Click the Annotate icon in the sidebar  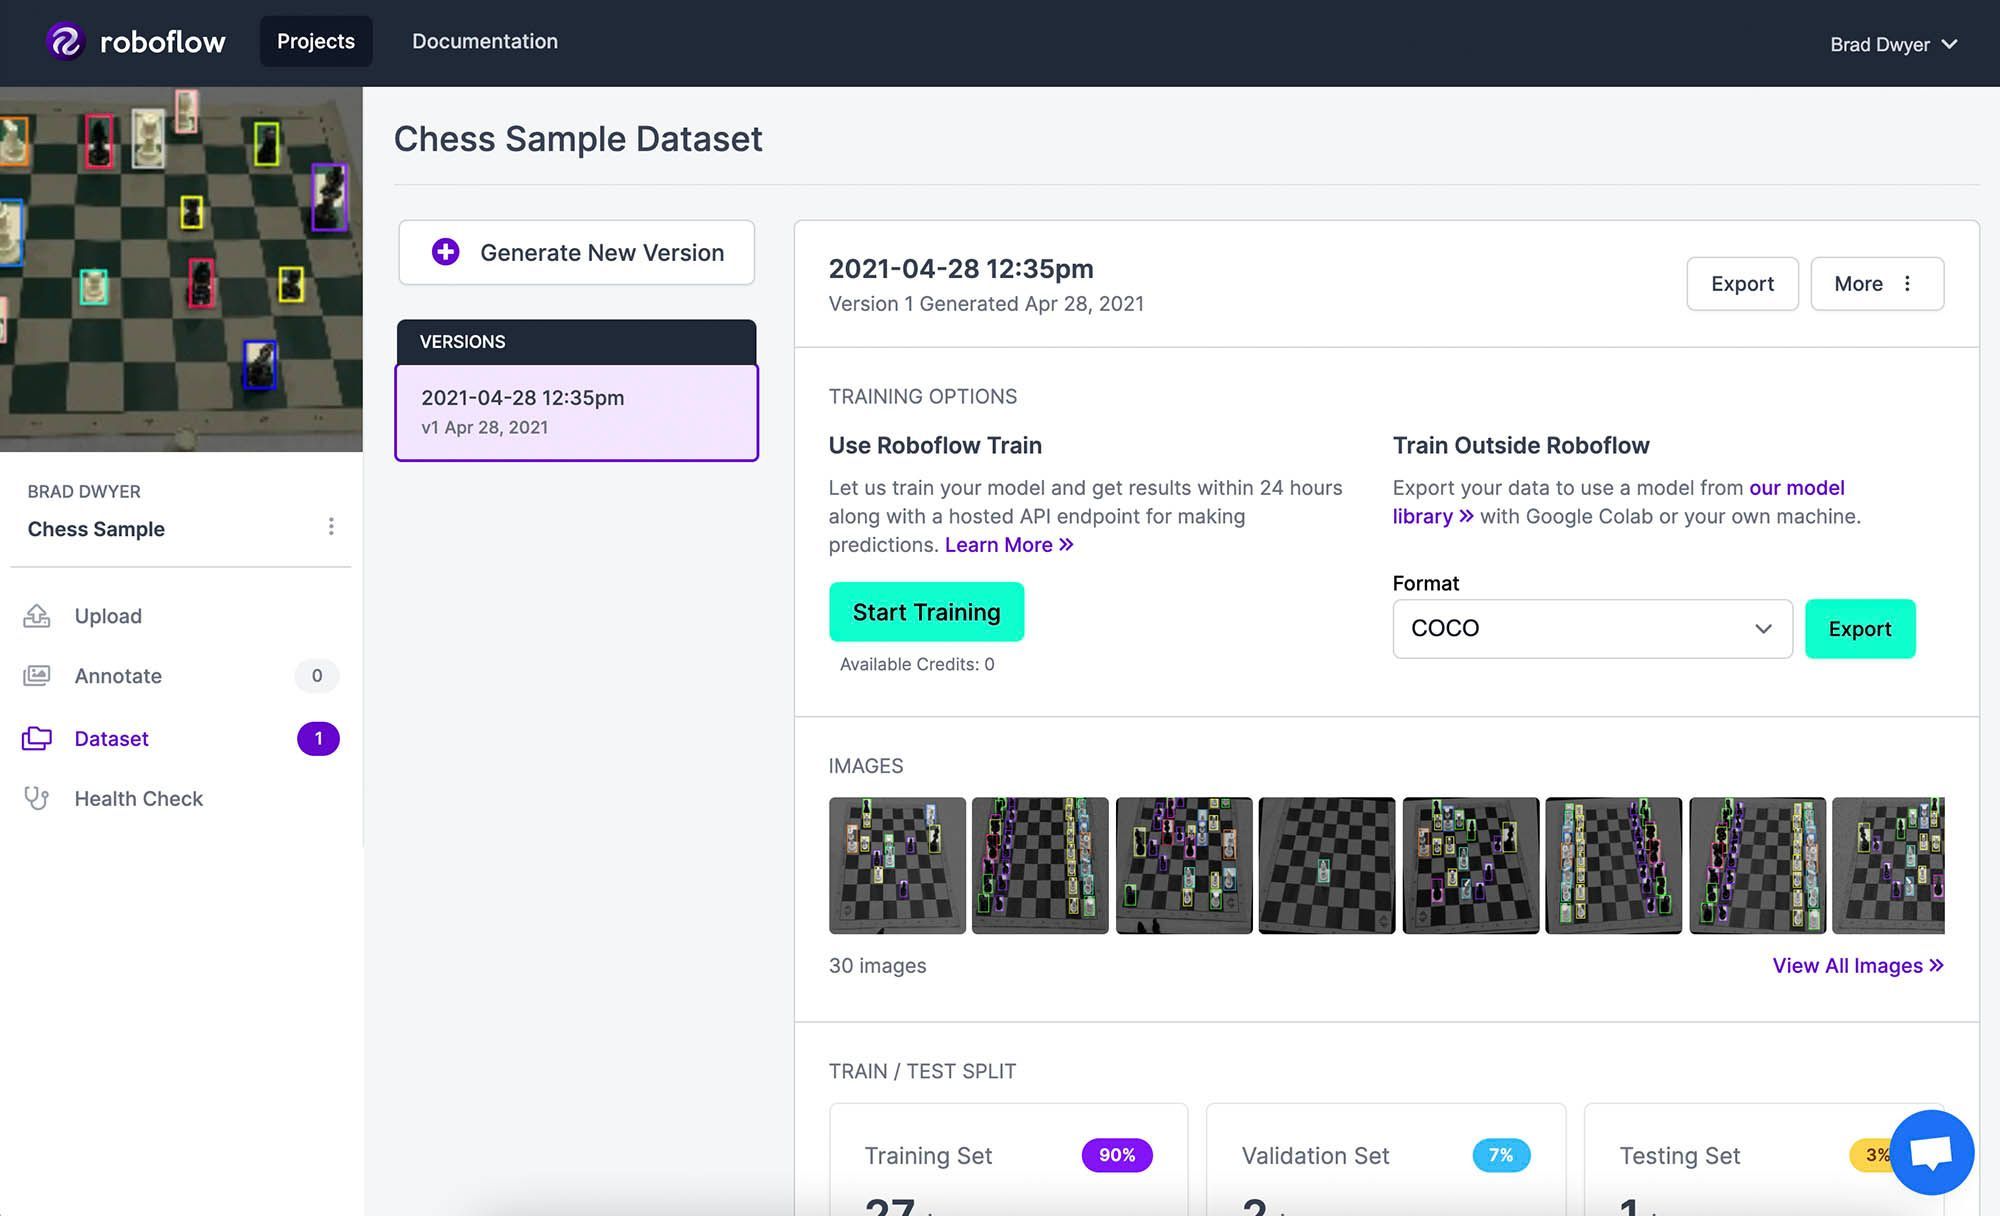(37, 676)
